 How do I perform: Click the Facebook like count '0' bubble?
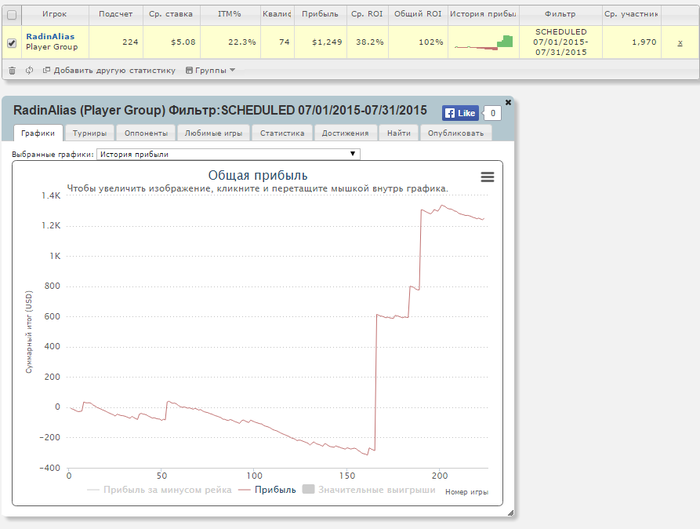click(492, 113)
